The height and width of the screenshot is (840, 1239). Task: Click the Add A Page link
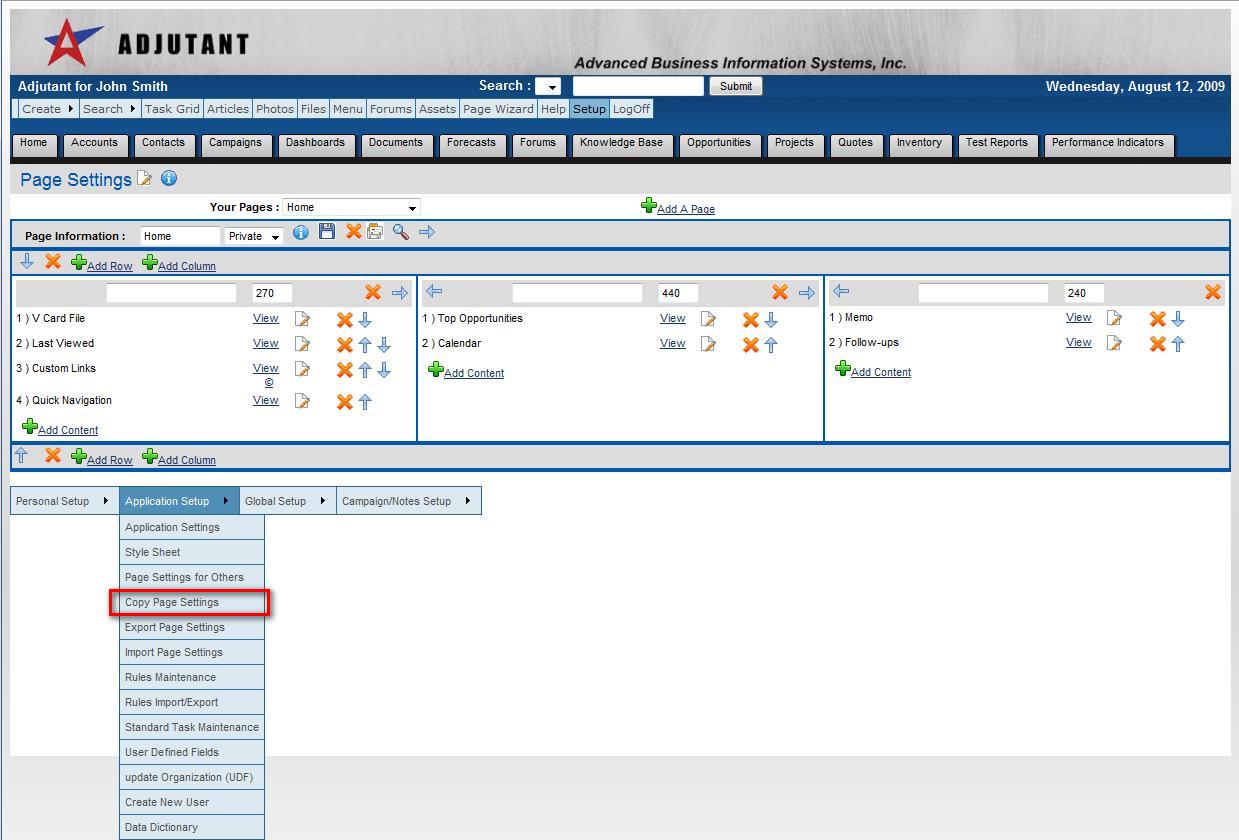685,209
